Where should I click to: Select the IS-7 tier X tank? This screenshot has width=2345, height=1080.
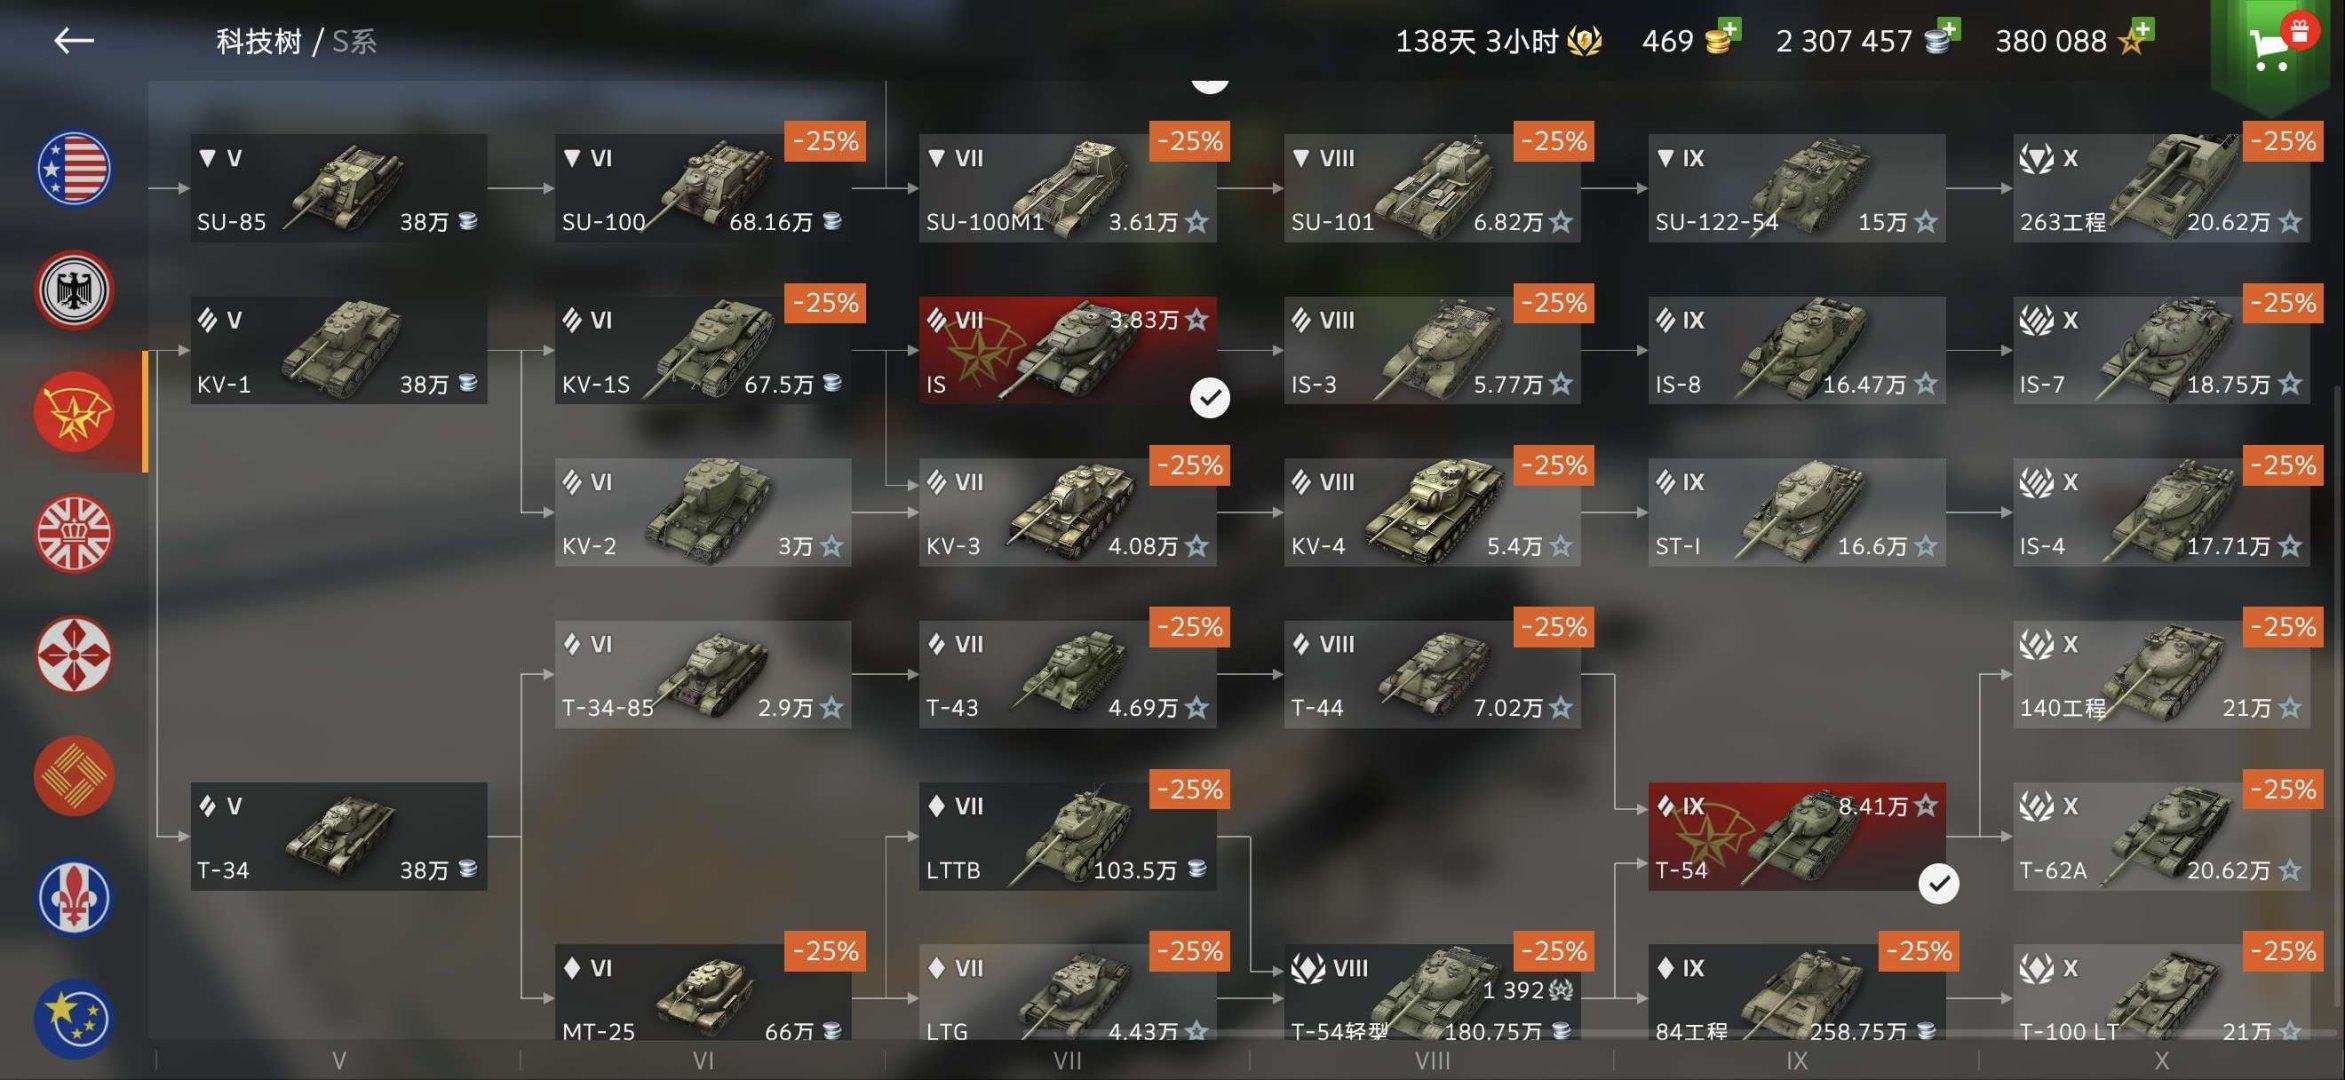pos(2161,350)
